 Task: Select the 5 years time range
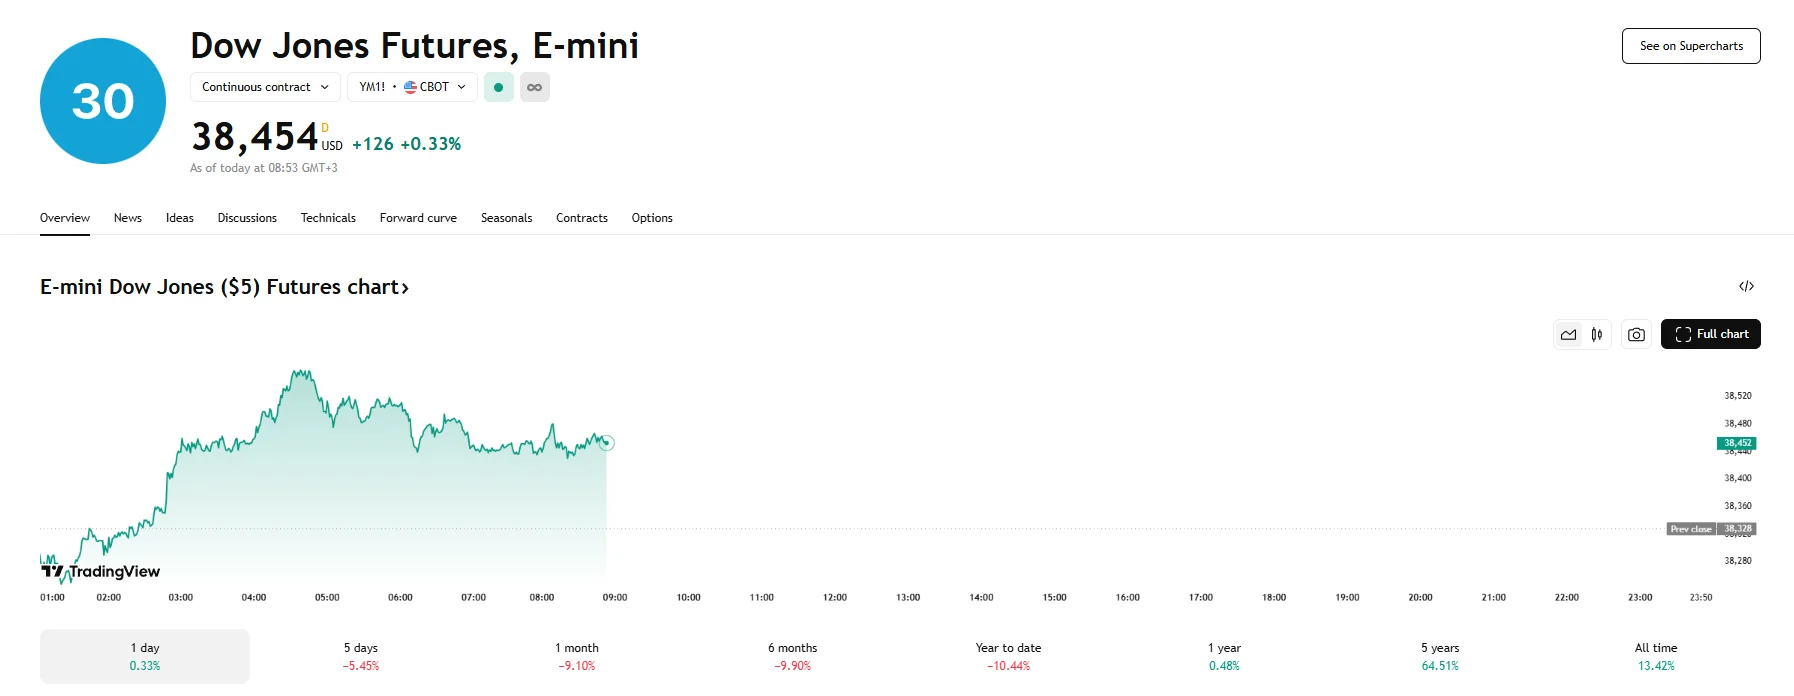pos(1440,656)
